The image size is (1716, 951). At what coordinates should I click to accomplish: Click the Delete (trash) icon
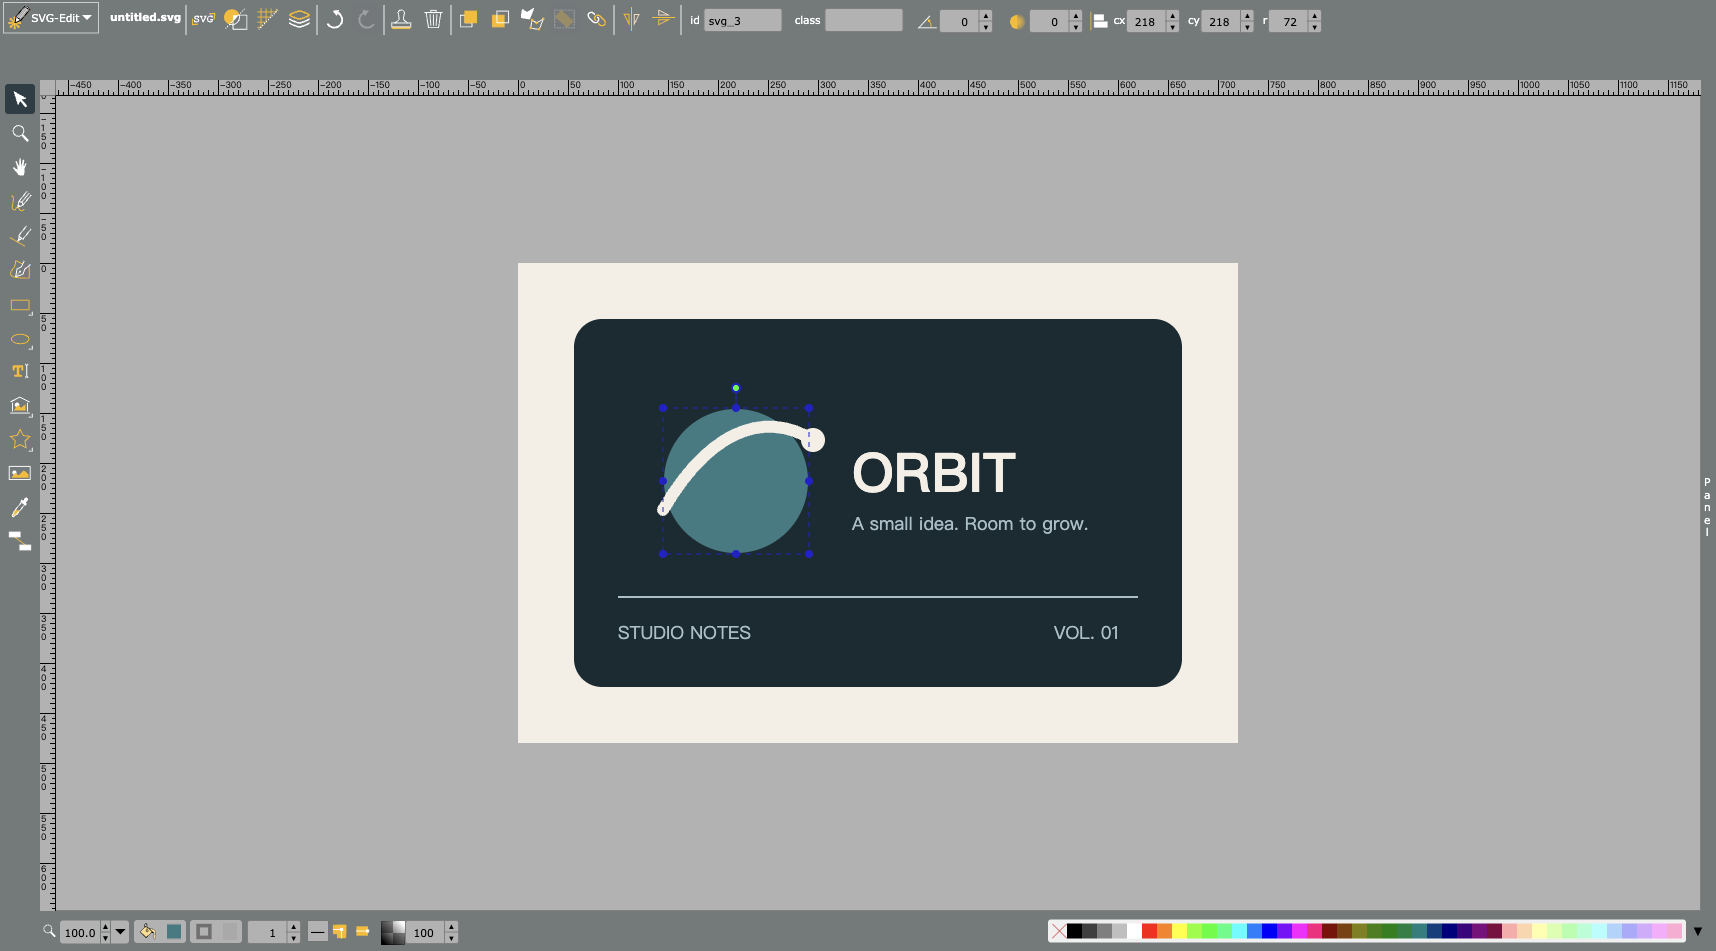433,19
